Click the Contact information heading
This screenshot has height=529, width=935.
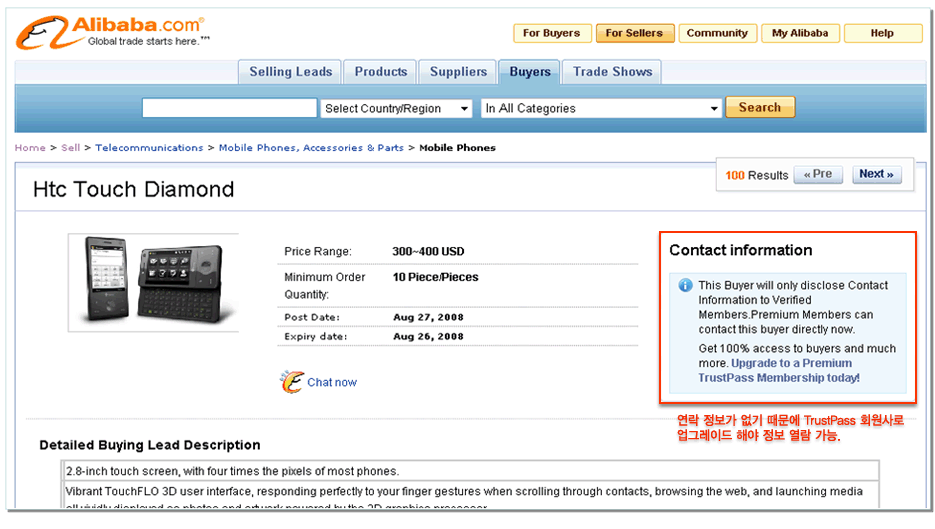(741, 250)
